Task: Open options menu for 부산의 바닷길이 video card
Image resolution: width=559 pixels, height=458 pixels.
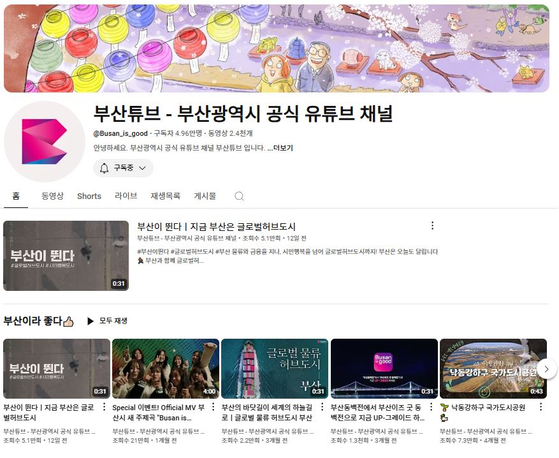Action: pyautogui.click(x=322, y=407)
